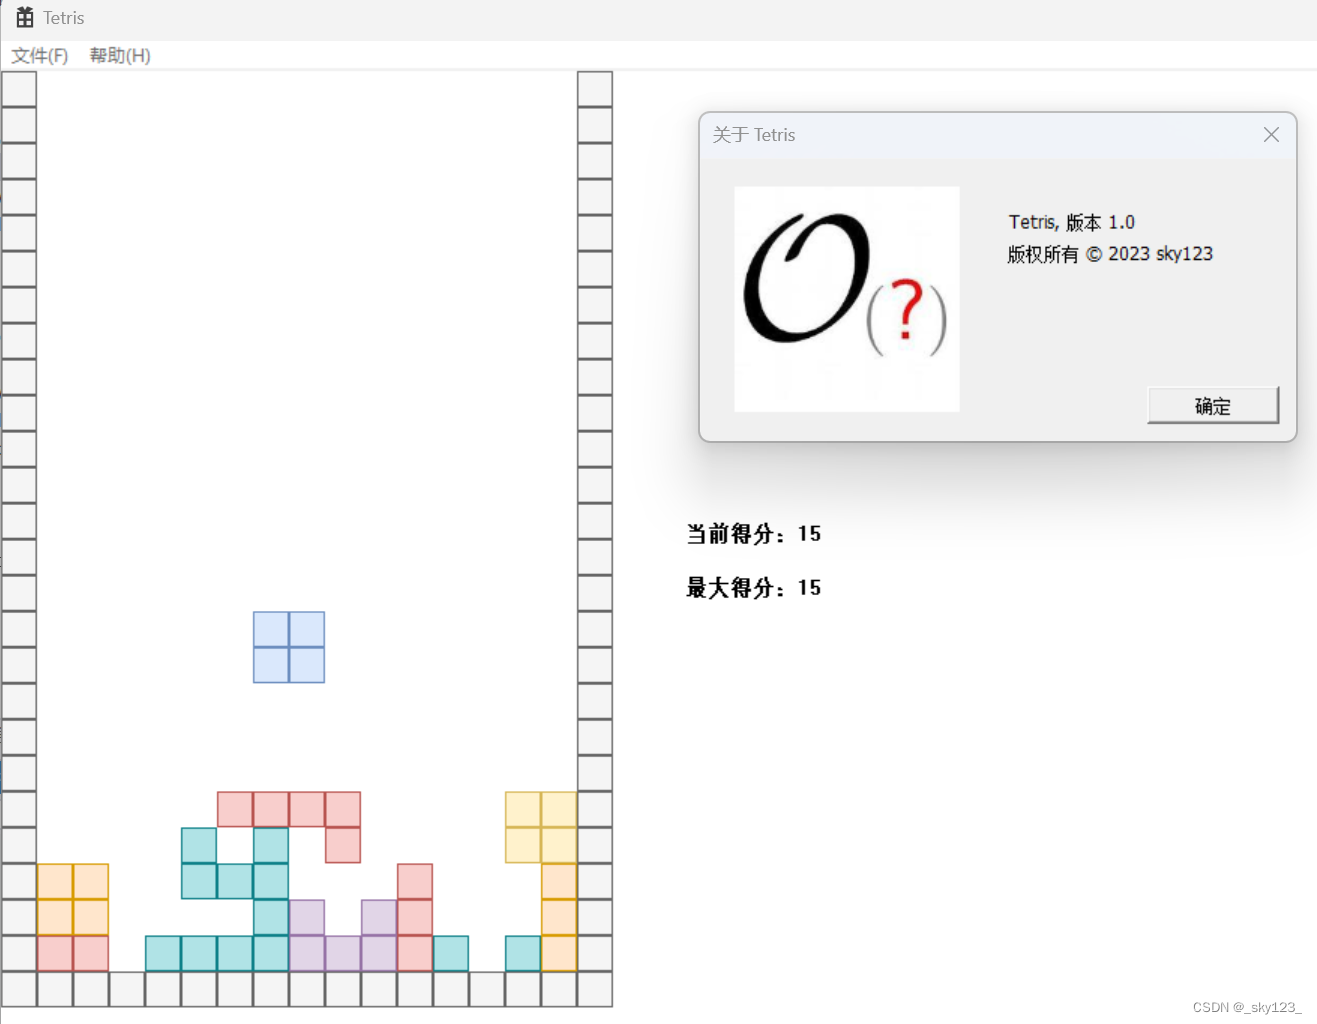Screen dimensions: 1317x1024
Task: Click the 最大得分: 15 score text
Action: tap(754, 588)
